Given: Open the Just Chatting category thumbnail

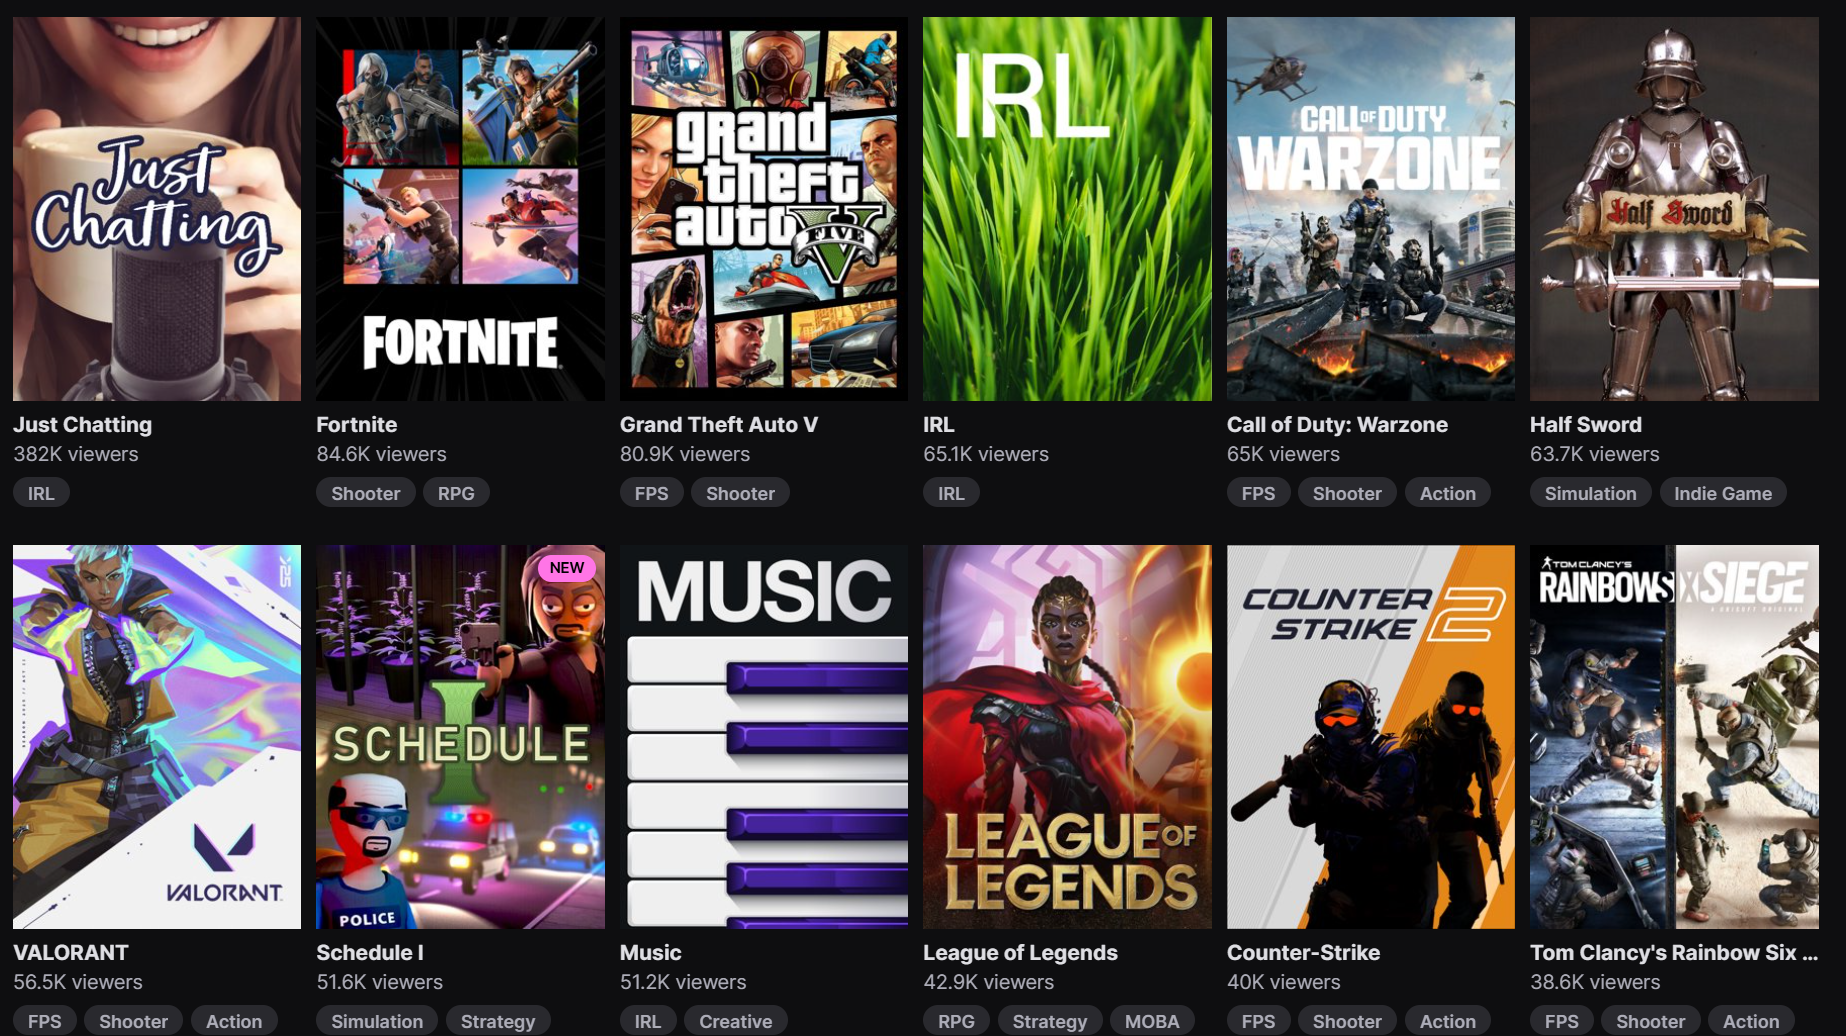Looking at the screenshot, I should tap(157, 208).
